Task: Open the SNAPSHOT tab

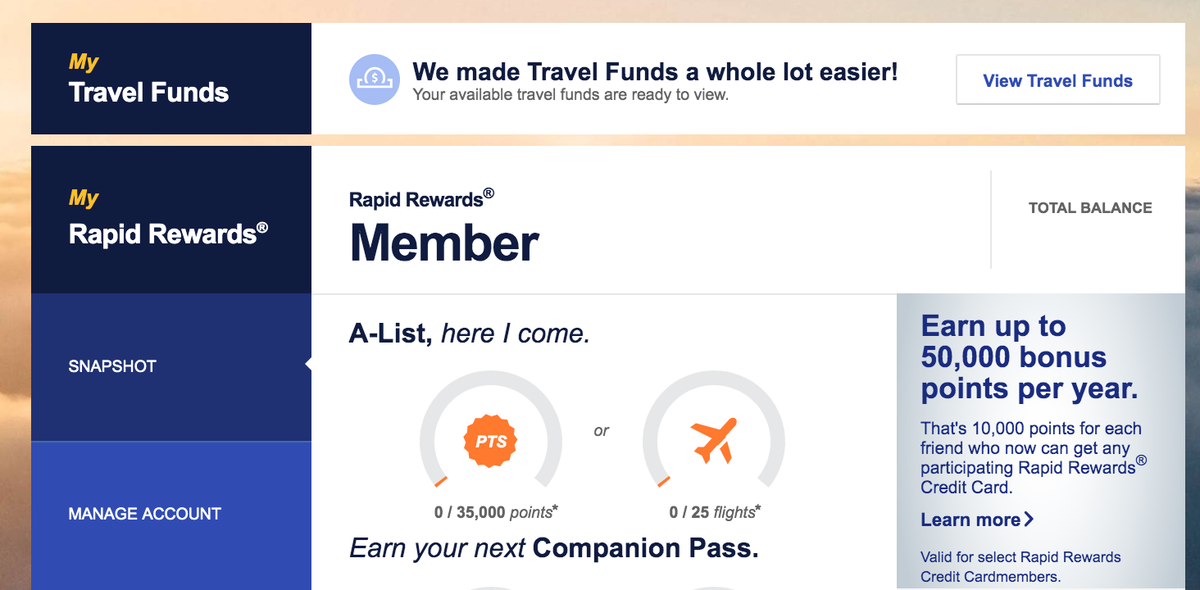Action: 113,366
